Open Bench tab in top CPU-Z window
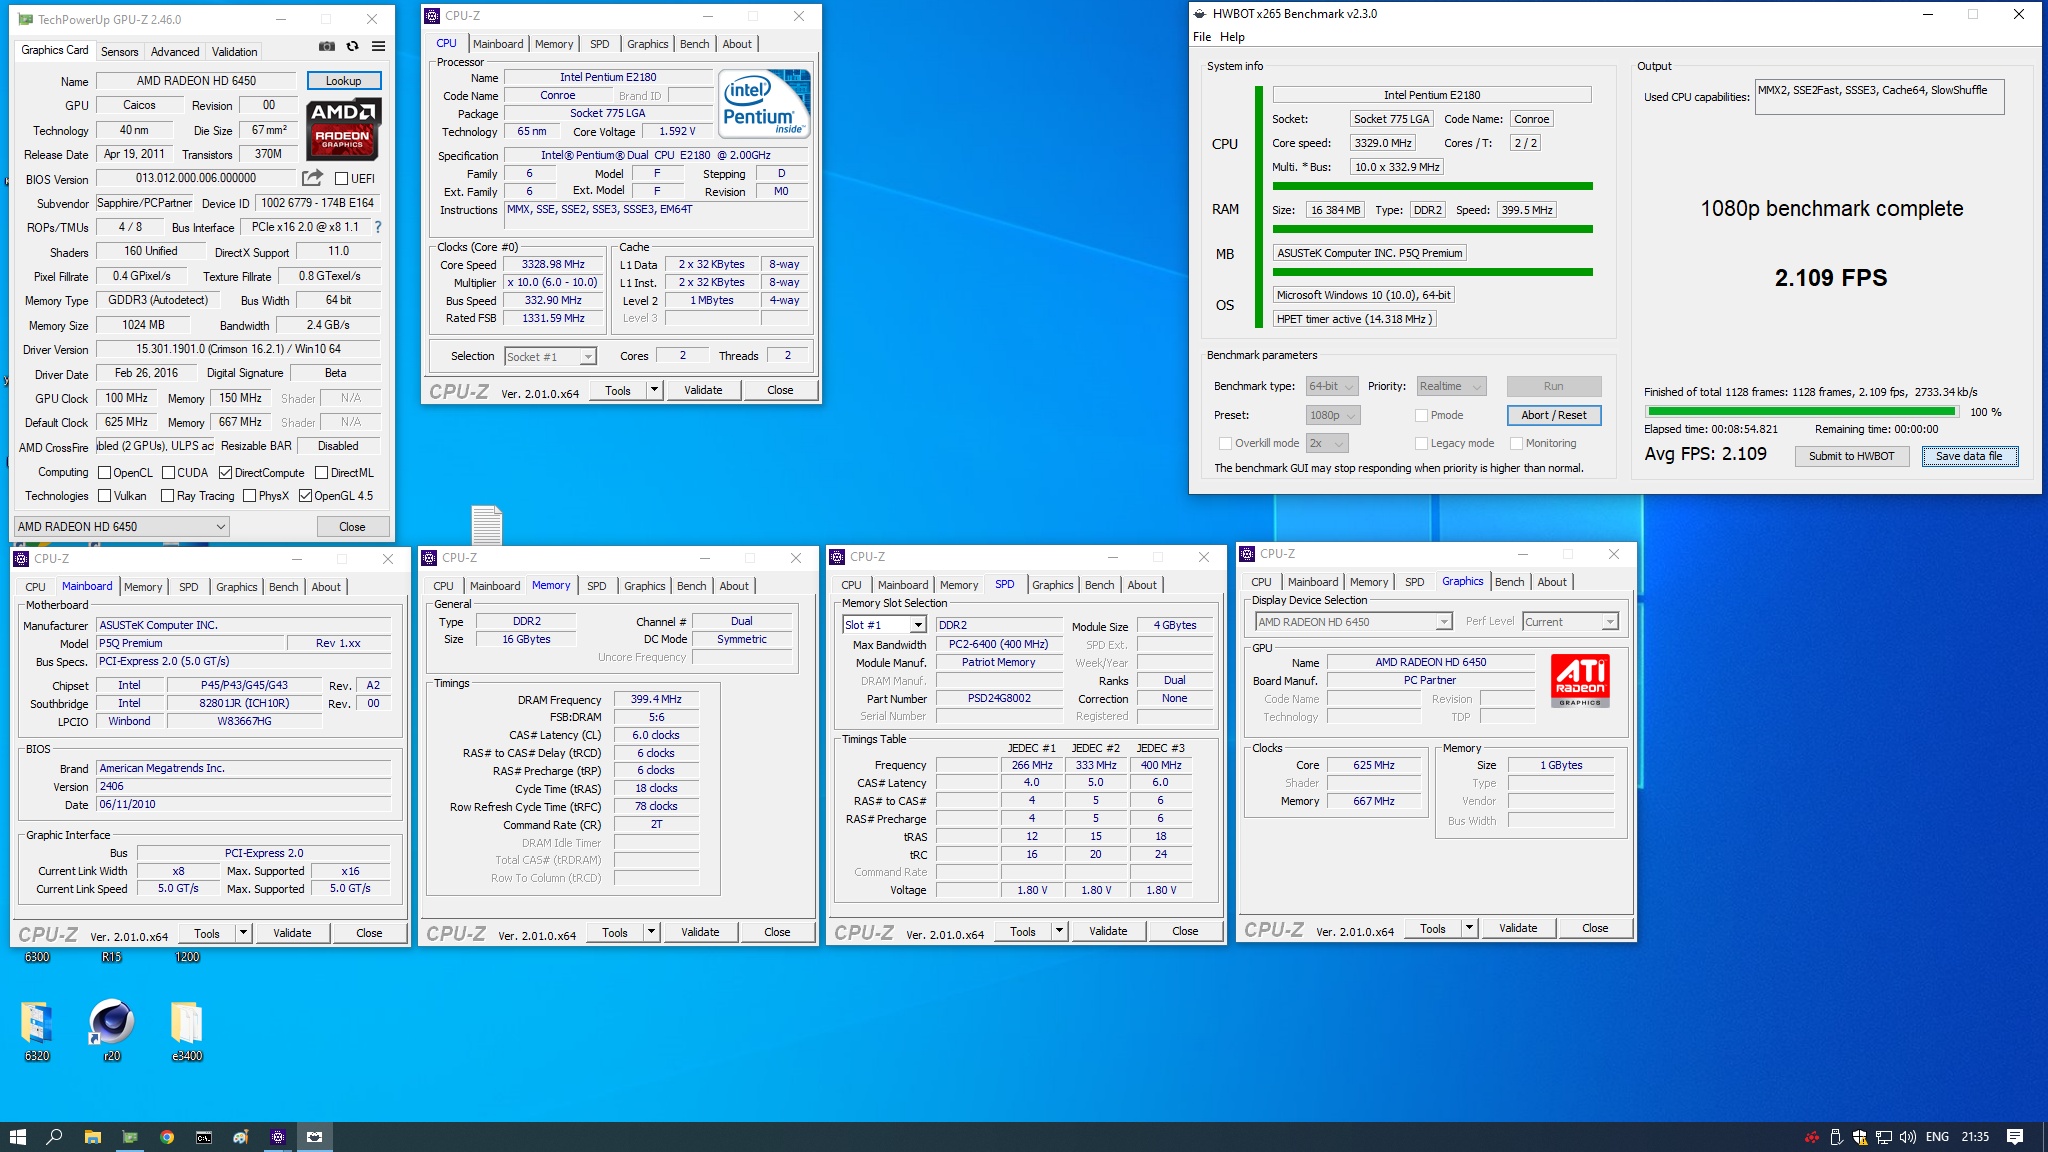This screenshot has width=2048, height=1152. pyautogui.click(x=695, y=44)
